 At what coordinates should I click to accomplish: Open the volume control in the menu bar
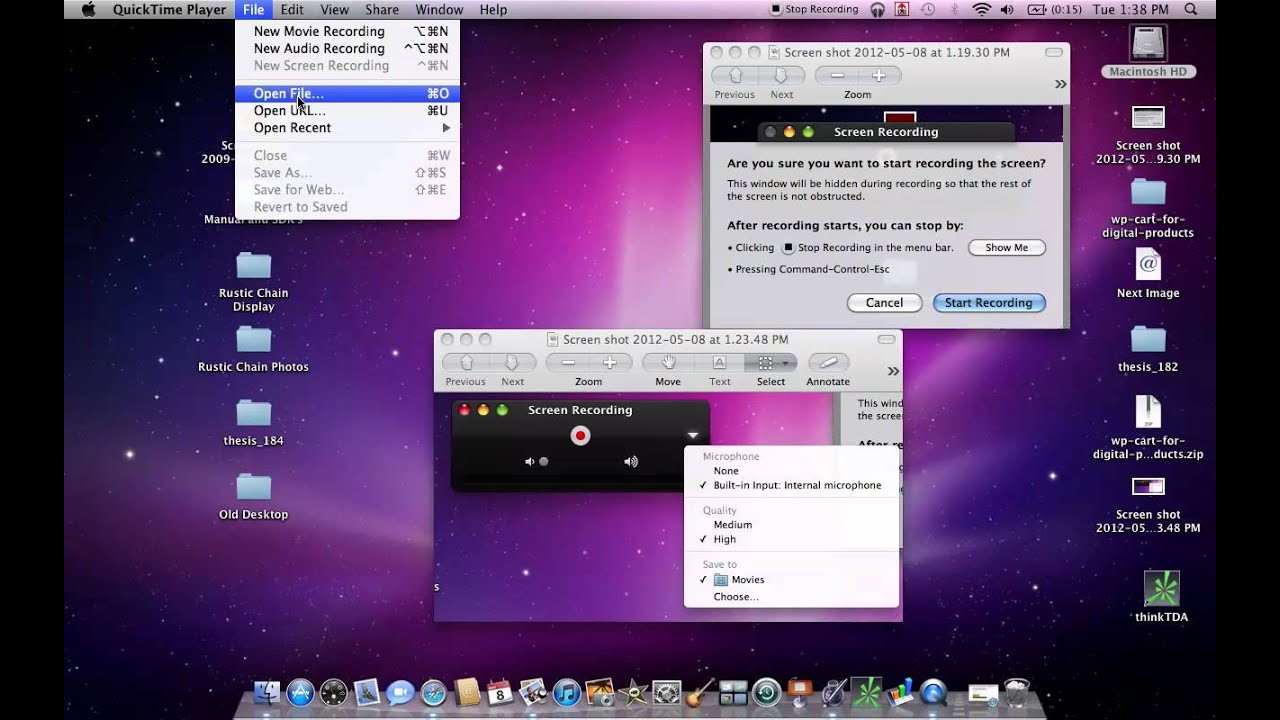(x=1007, y=9)
